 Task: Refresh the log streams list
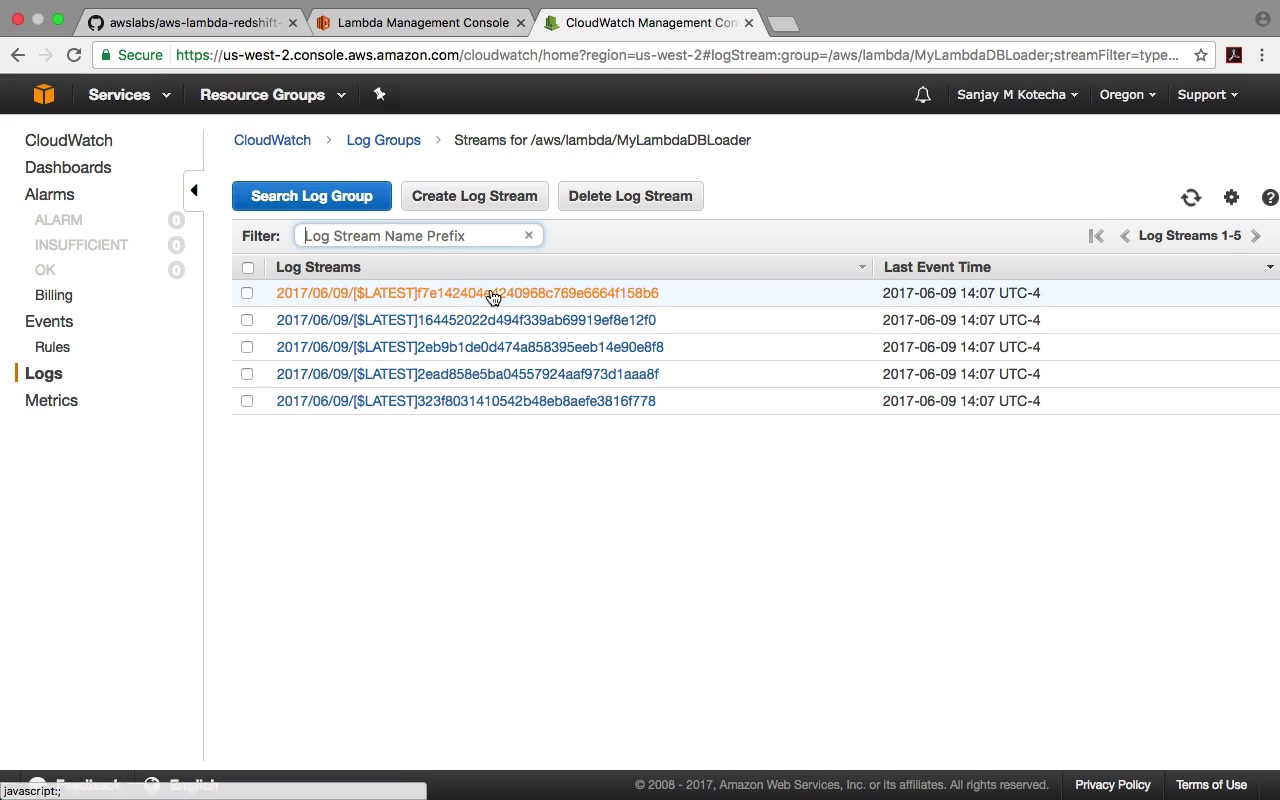(1190, 197)
